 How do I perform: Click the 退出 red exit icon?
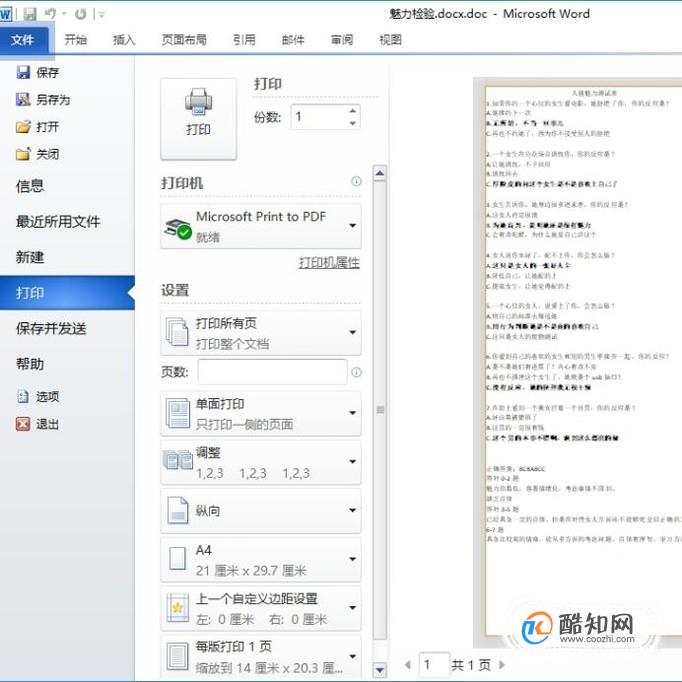(x=23, y=424)
